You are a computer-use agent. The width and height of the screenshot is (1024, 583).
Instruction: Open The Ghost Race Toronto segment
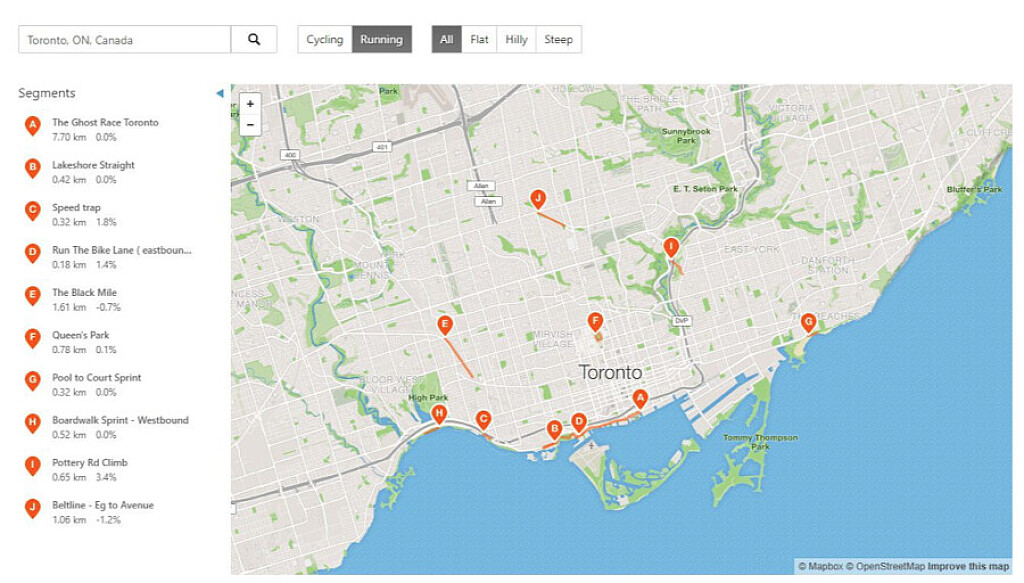(x=105, y=122)
